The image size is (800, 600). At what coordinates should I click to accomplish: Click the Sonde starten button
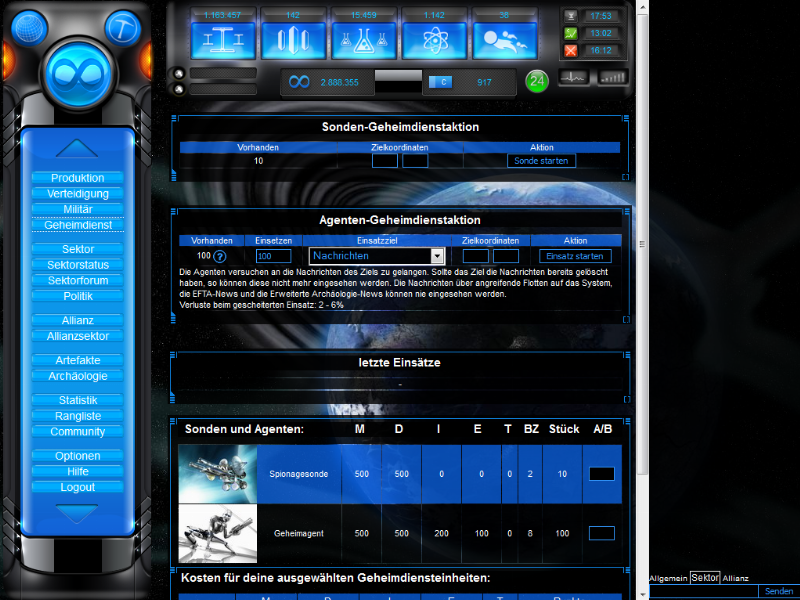[541, 160]
